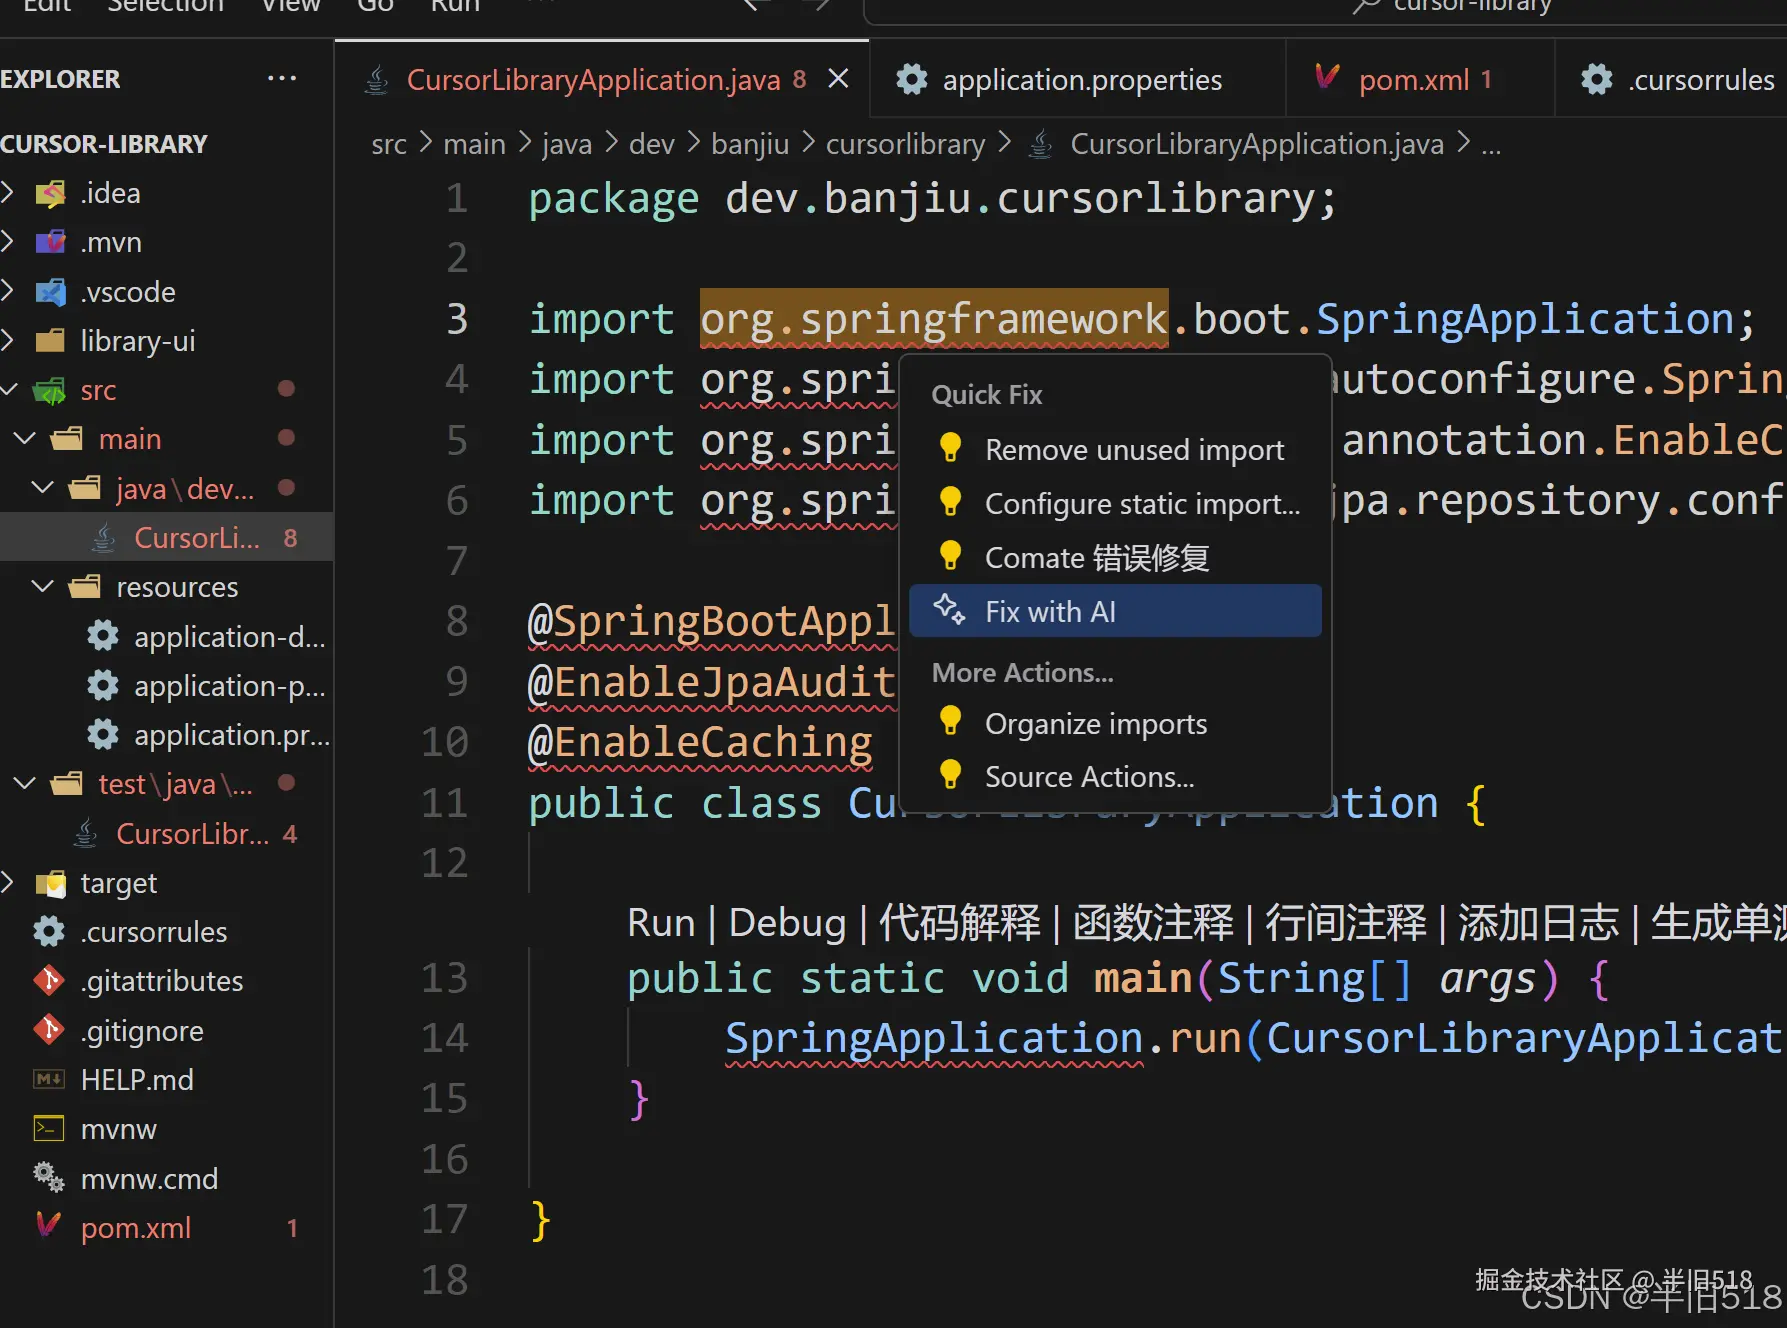Click the 函数注释 code lens
Image resolution: width=1787 pixels, height=1328 pixels.
1153,922
